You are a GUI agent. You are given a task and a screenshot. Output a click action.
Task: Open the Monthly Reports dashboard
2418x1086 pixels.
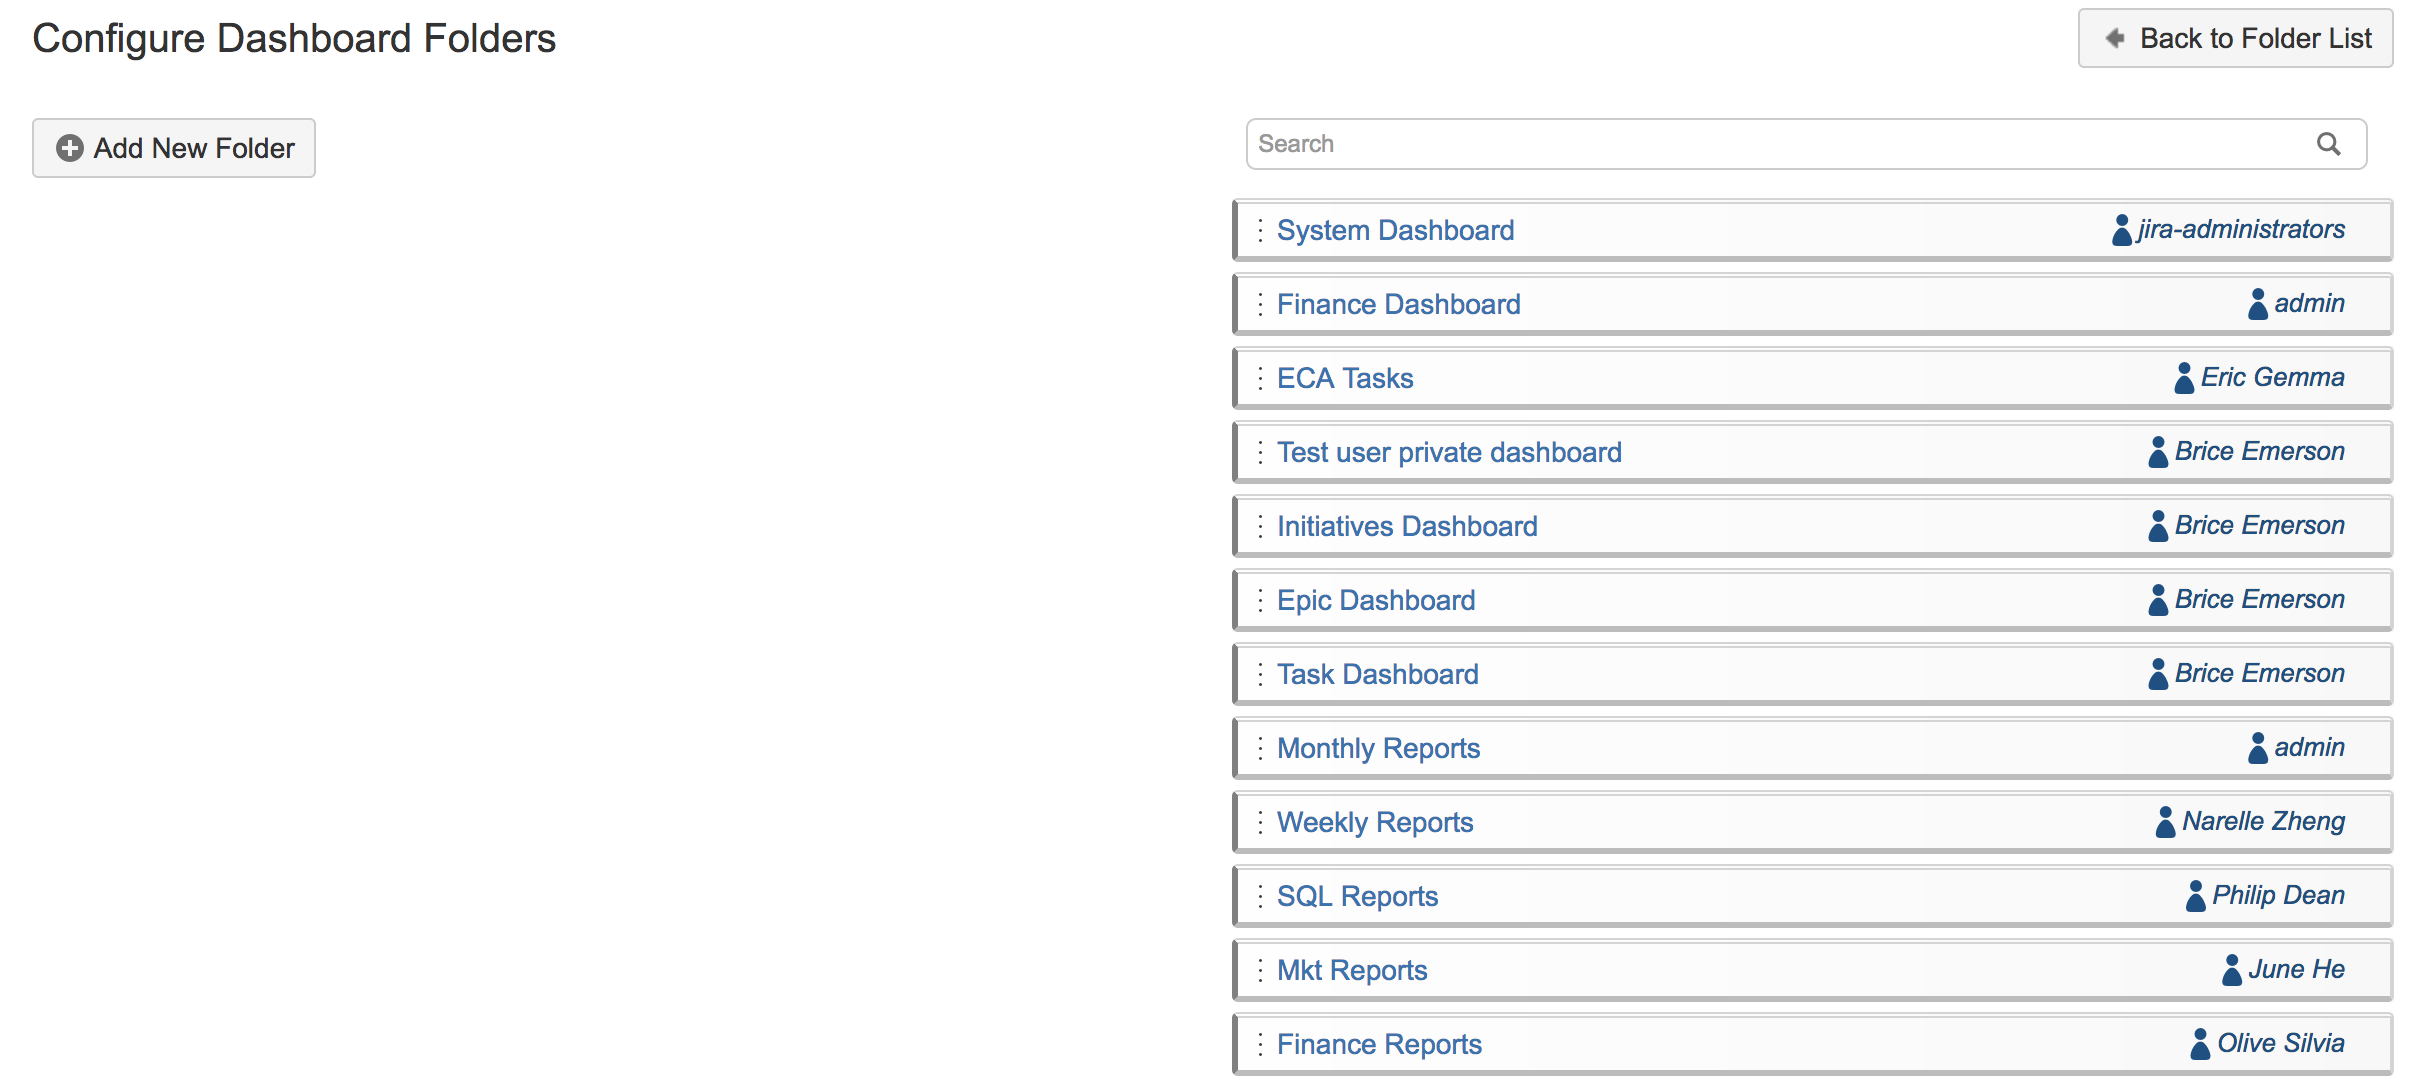coord(1378,748)
